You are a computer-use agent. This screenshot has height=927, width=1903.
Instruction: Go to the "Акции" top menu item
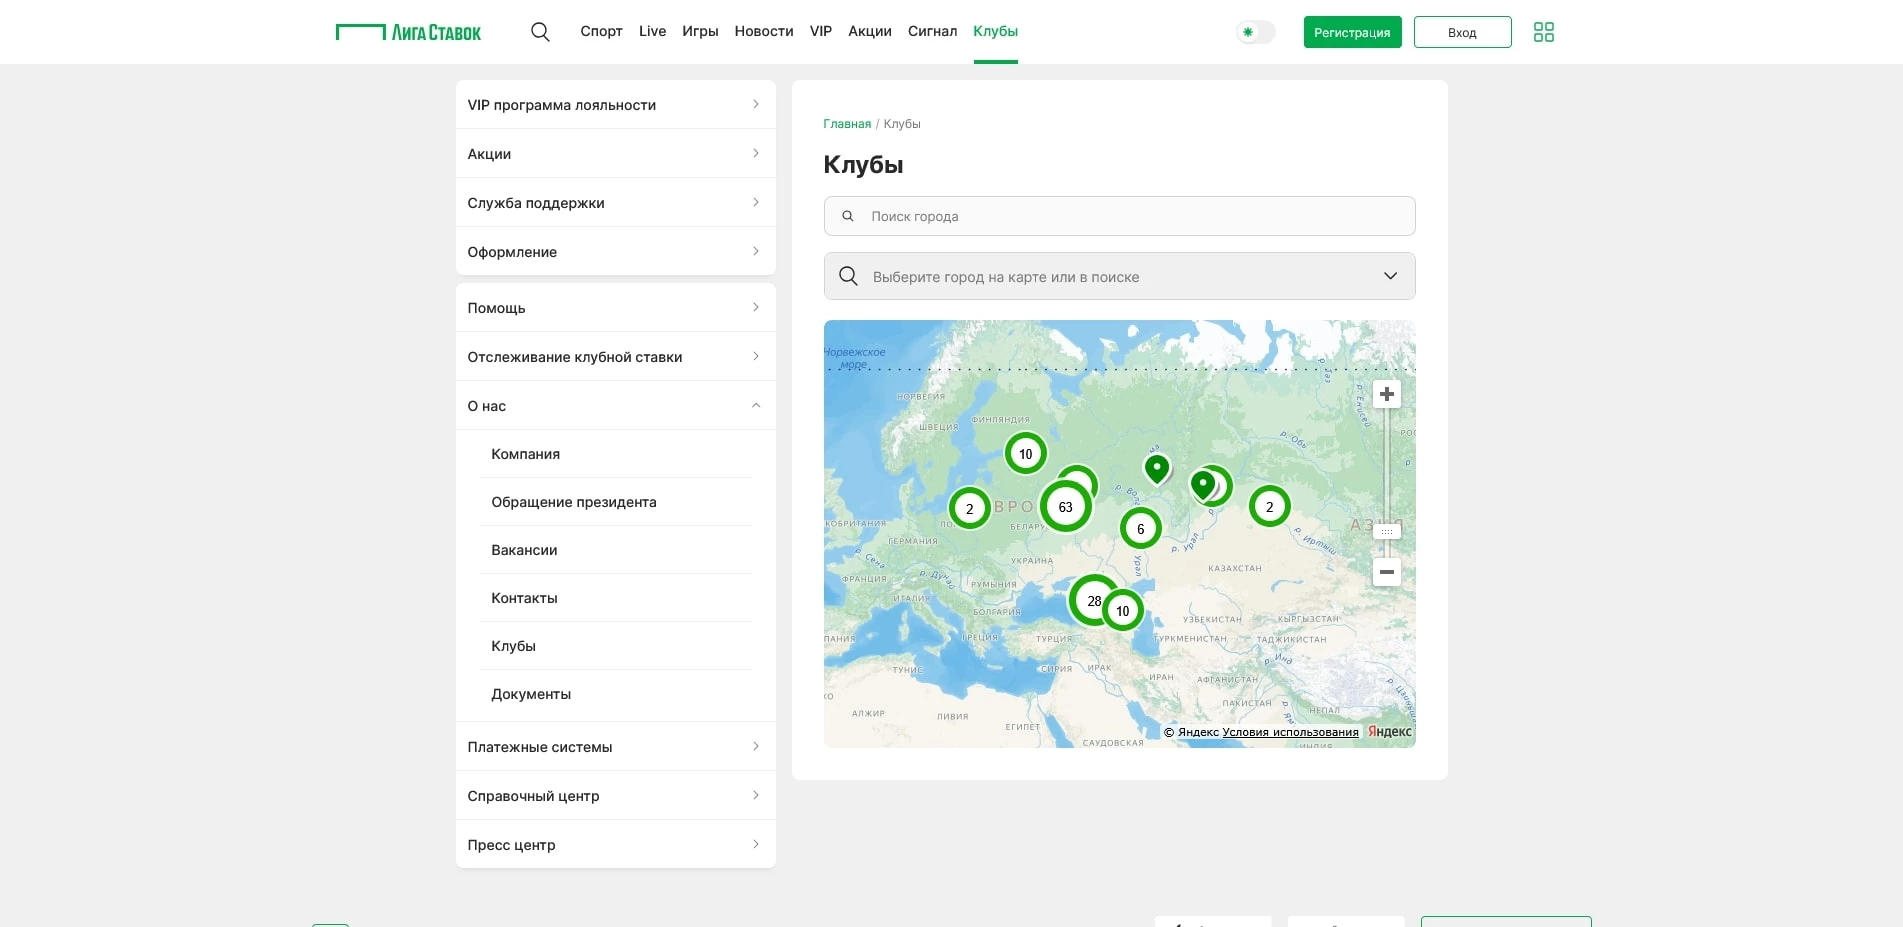[x=869, y=32]
